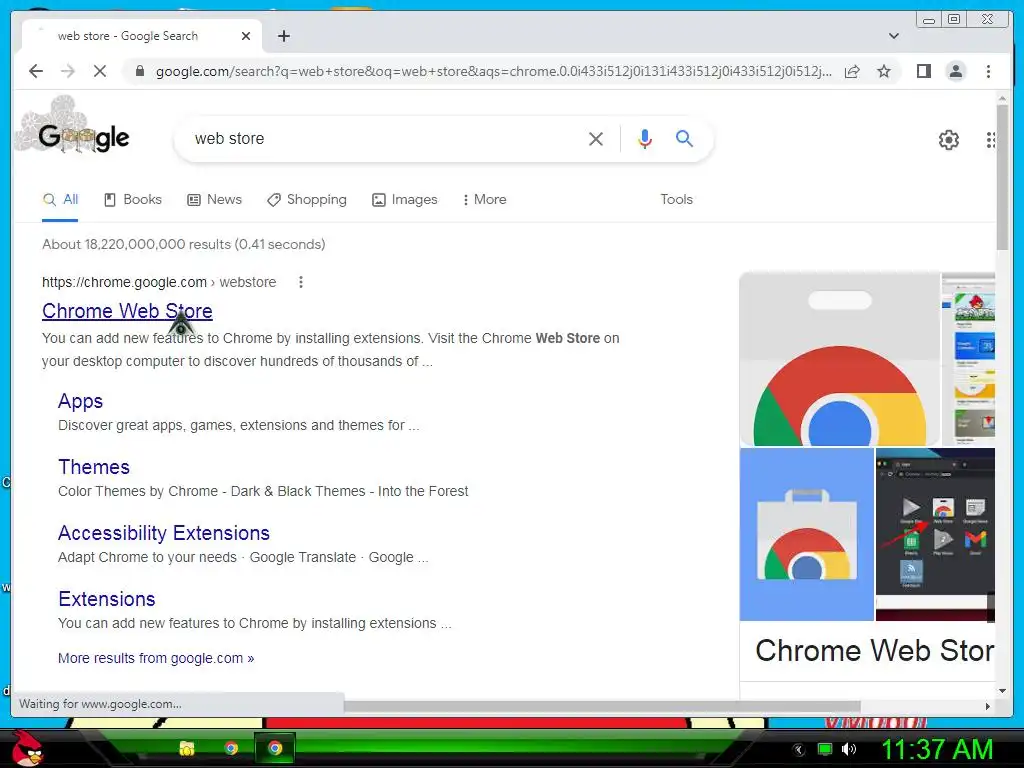The image size is (1024, 768).
Task: Open result options beside chrome.google.com
Action: tap(300, 282)
